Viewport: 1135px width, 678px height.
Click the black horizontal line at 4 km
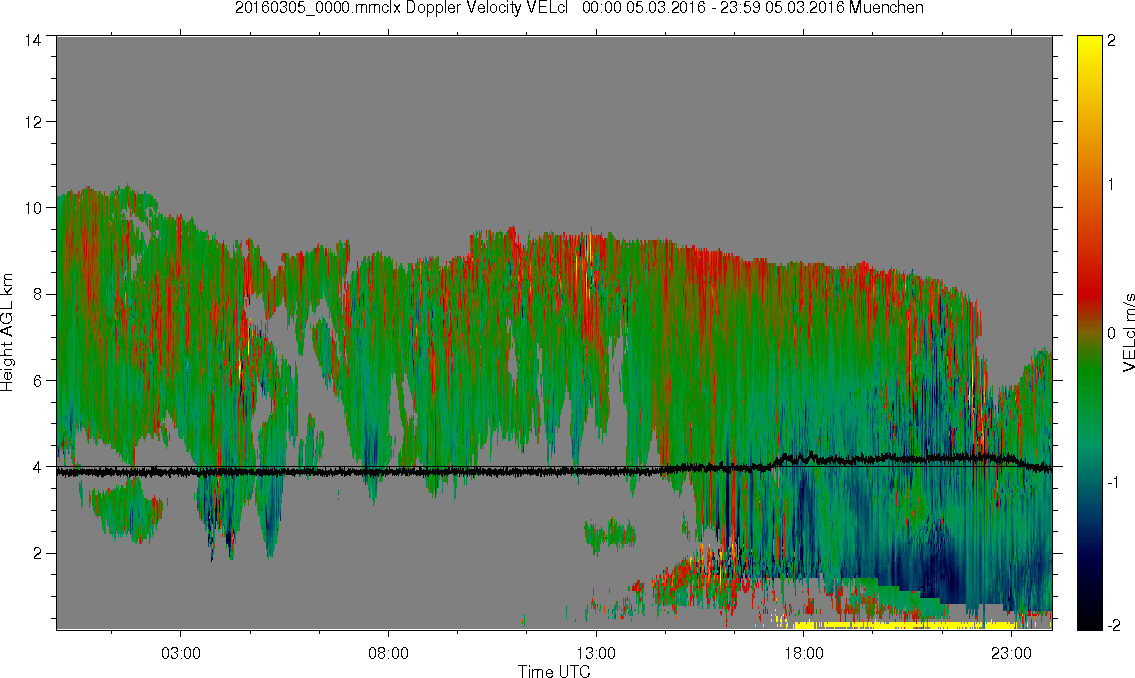point(554,467)
